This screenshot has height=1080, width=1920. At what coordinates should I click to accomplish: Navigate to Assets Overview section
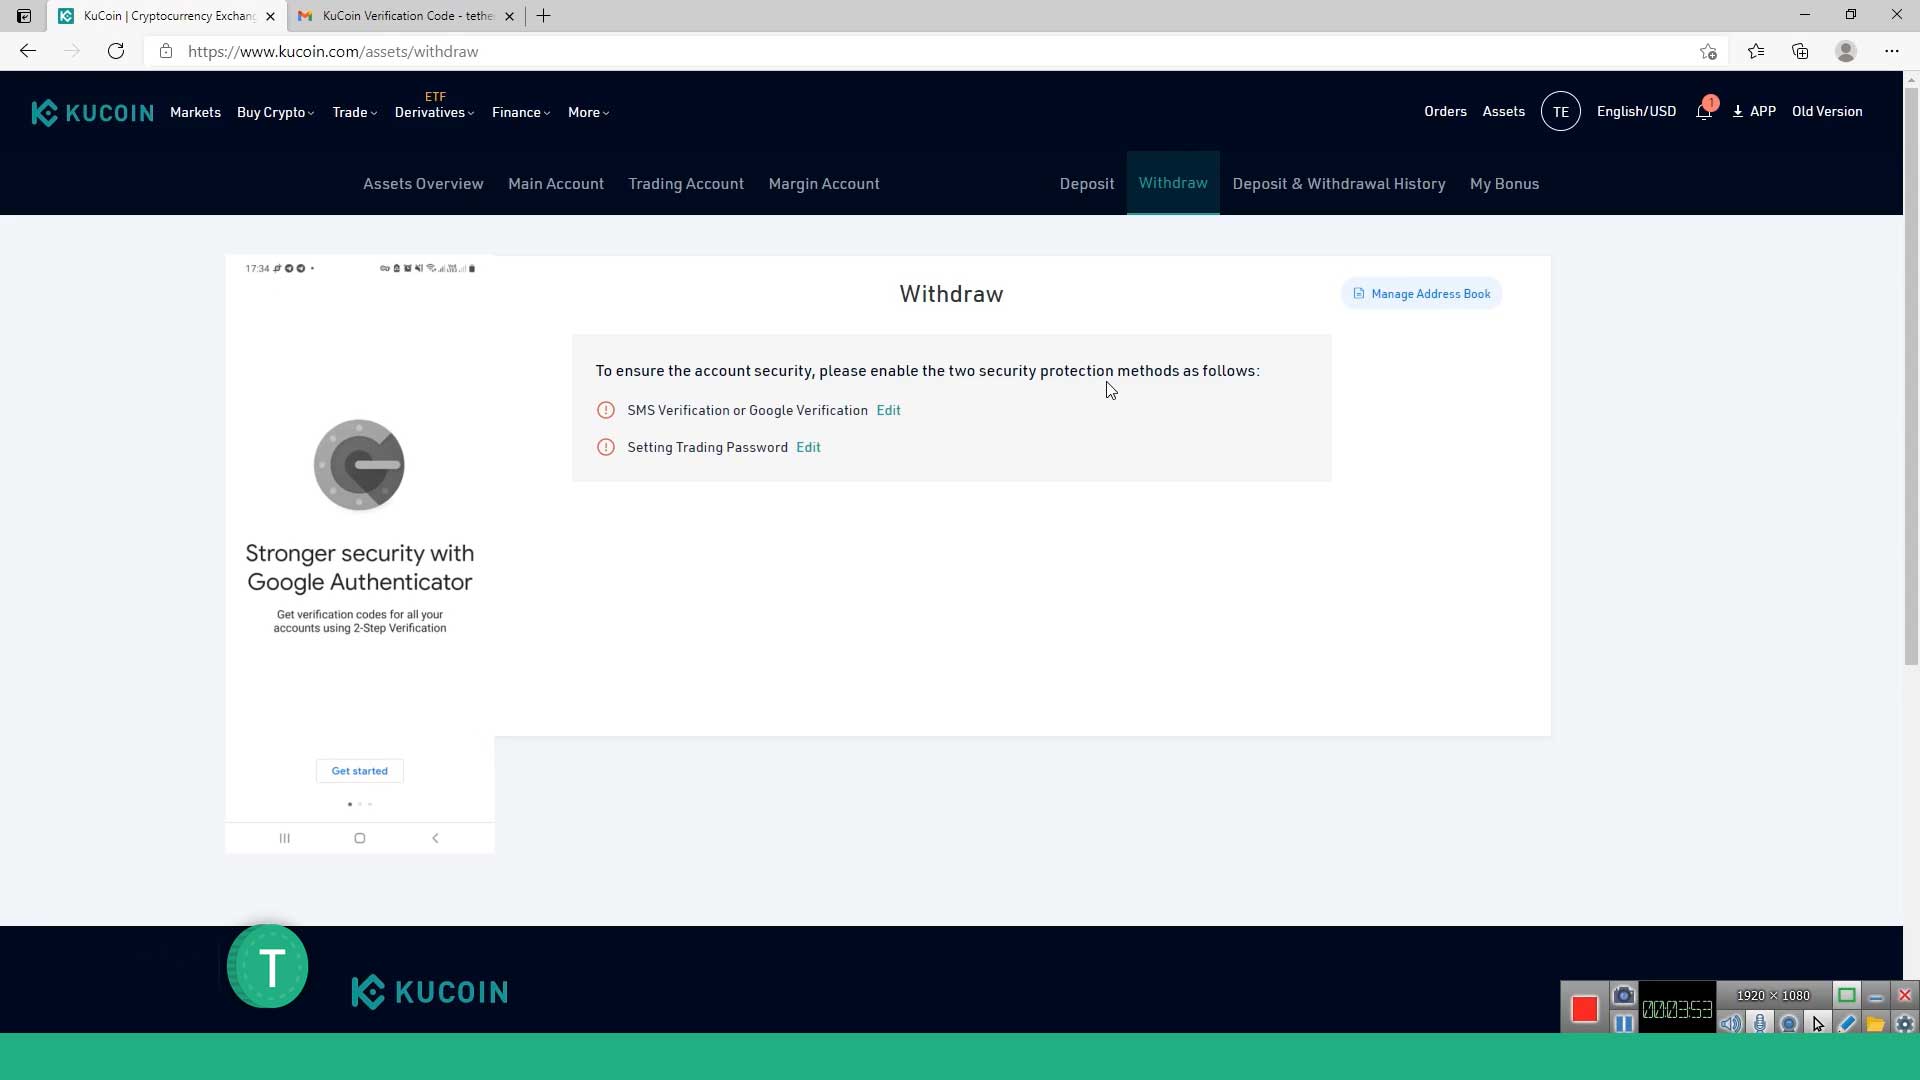click(x=423, y=183)
